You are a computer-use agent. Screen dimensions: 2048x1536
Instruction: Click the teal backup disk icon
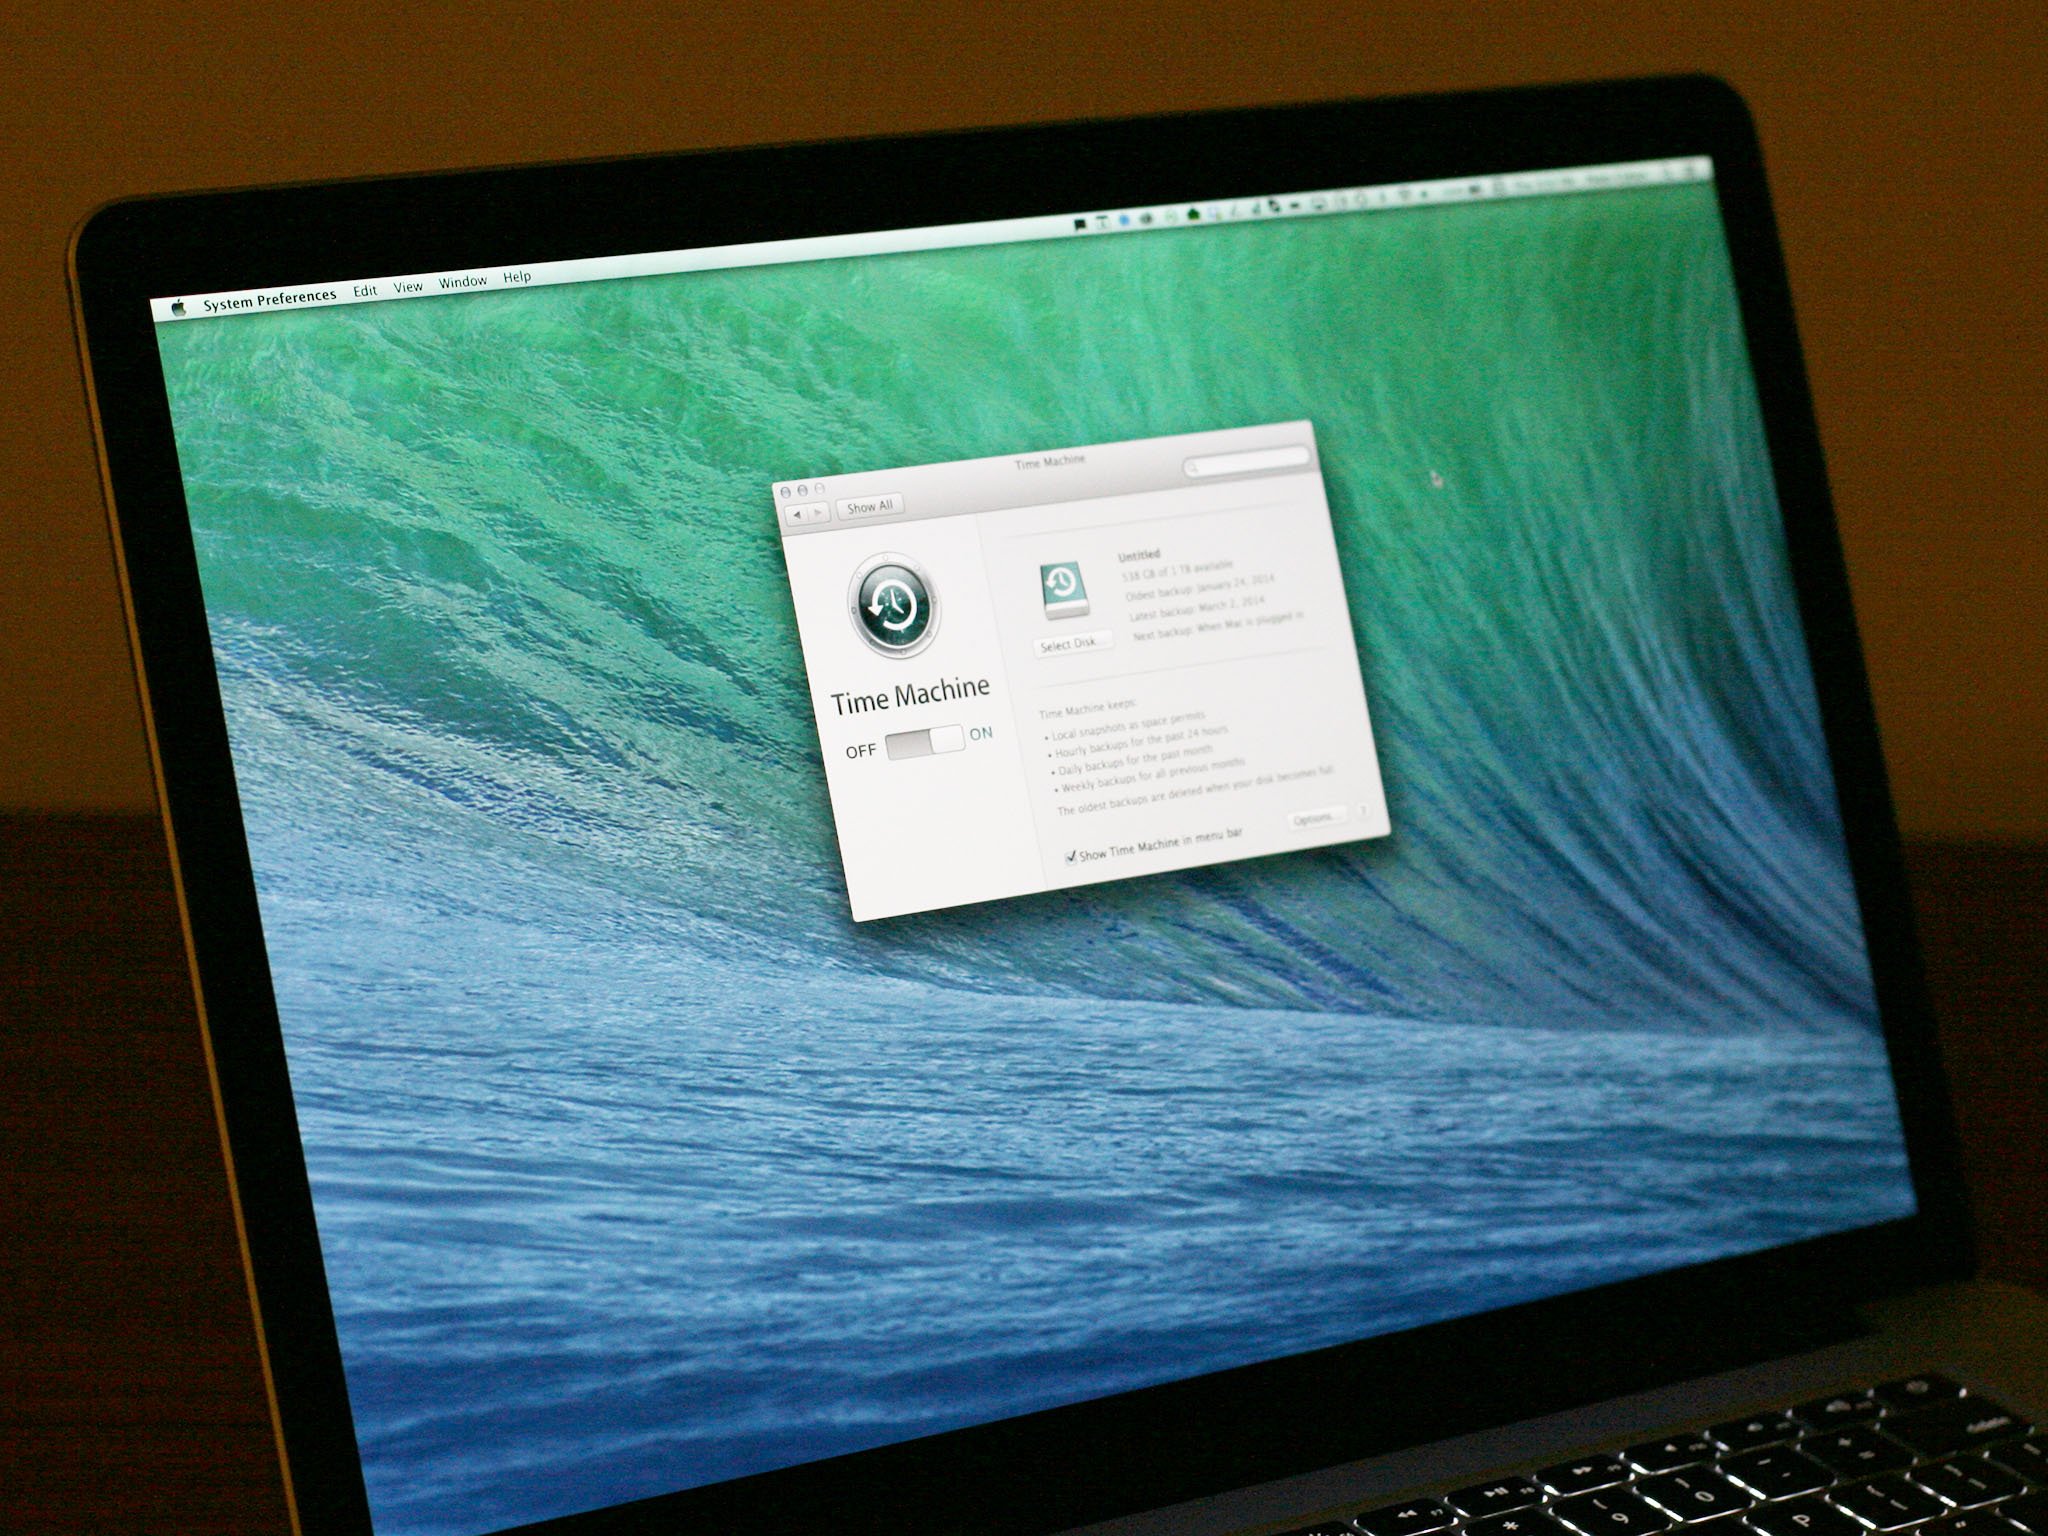tap(1064, 590)
